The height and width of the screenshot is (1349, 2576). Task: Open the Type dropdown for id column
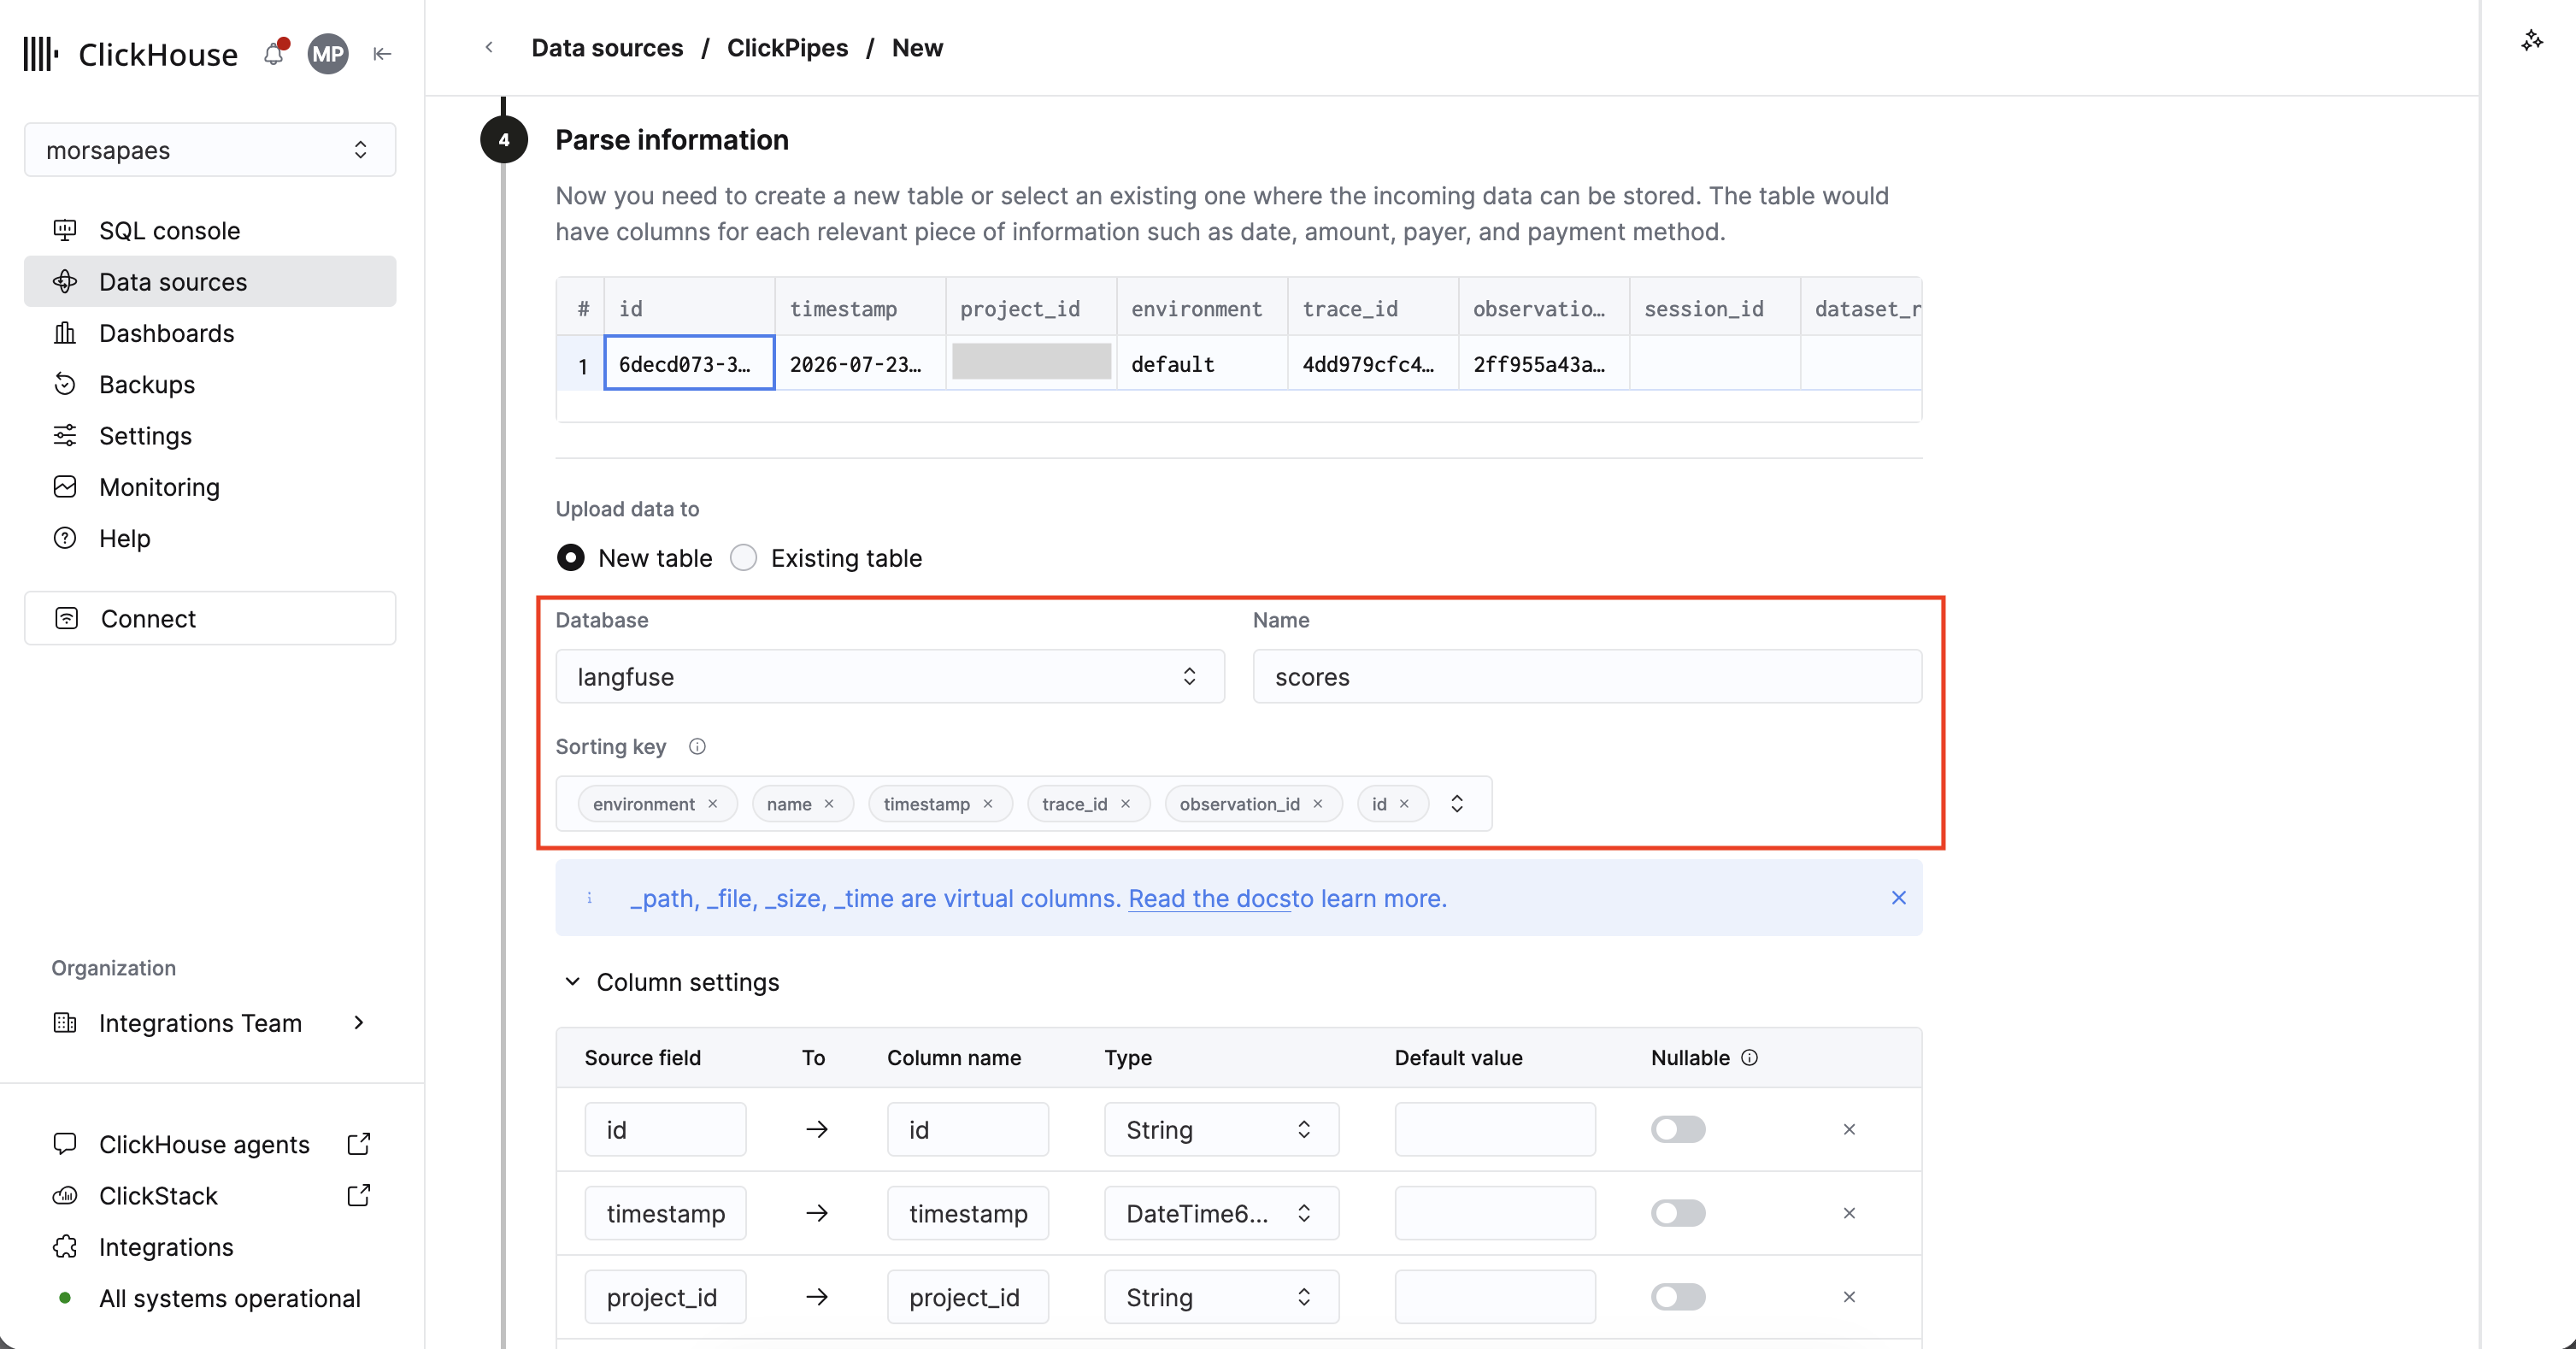[x=1221, y=1130]
